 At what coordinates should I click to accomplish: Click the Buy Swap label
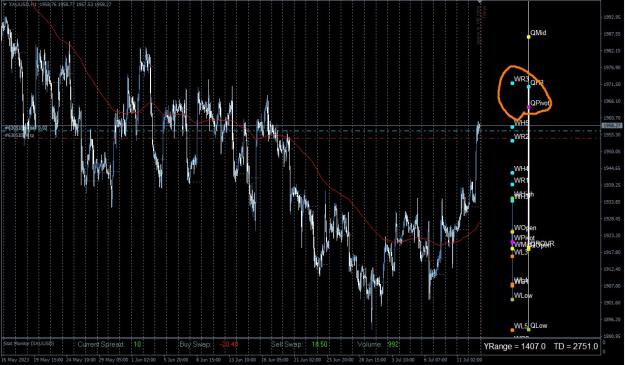tap(195, 345)
